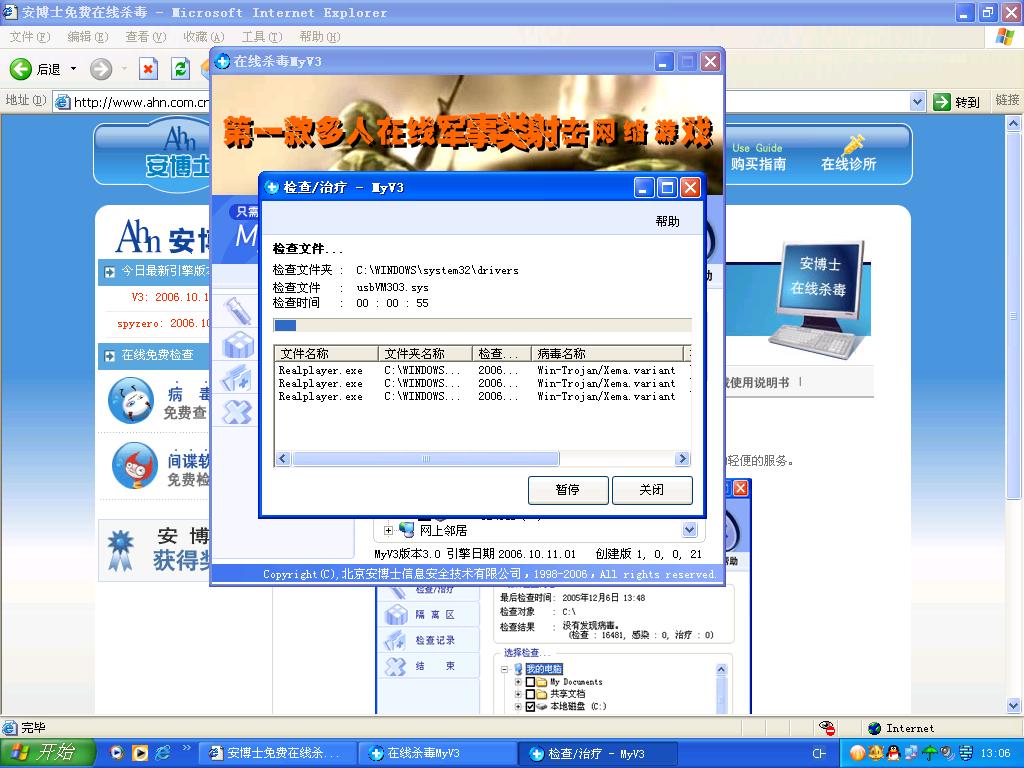
Task: Click the scan progress bar
Action: pyautogui.click(x=482, y=325)
